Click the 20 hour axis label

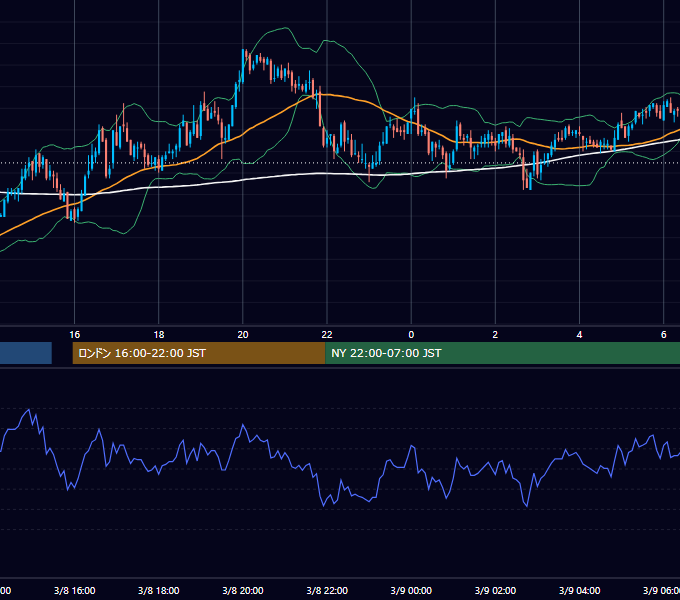coord(243,335)
